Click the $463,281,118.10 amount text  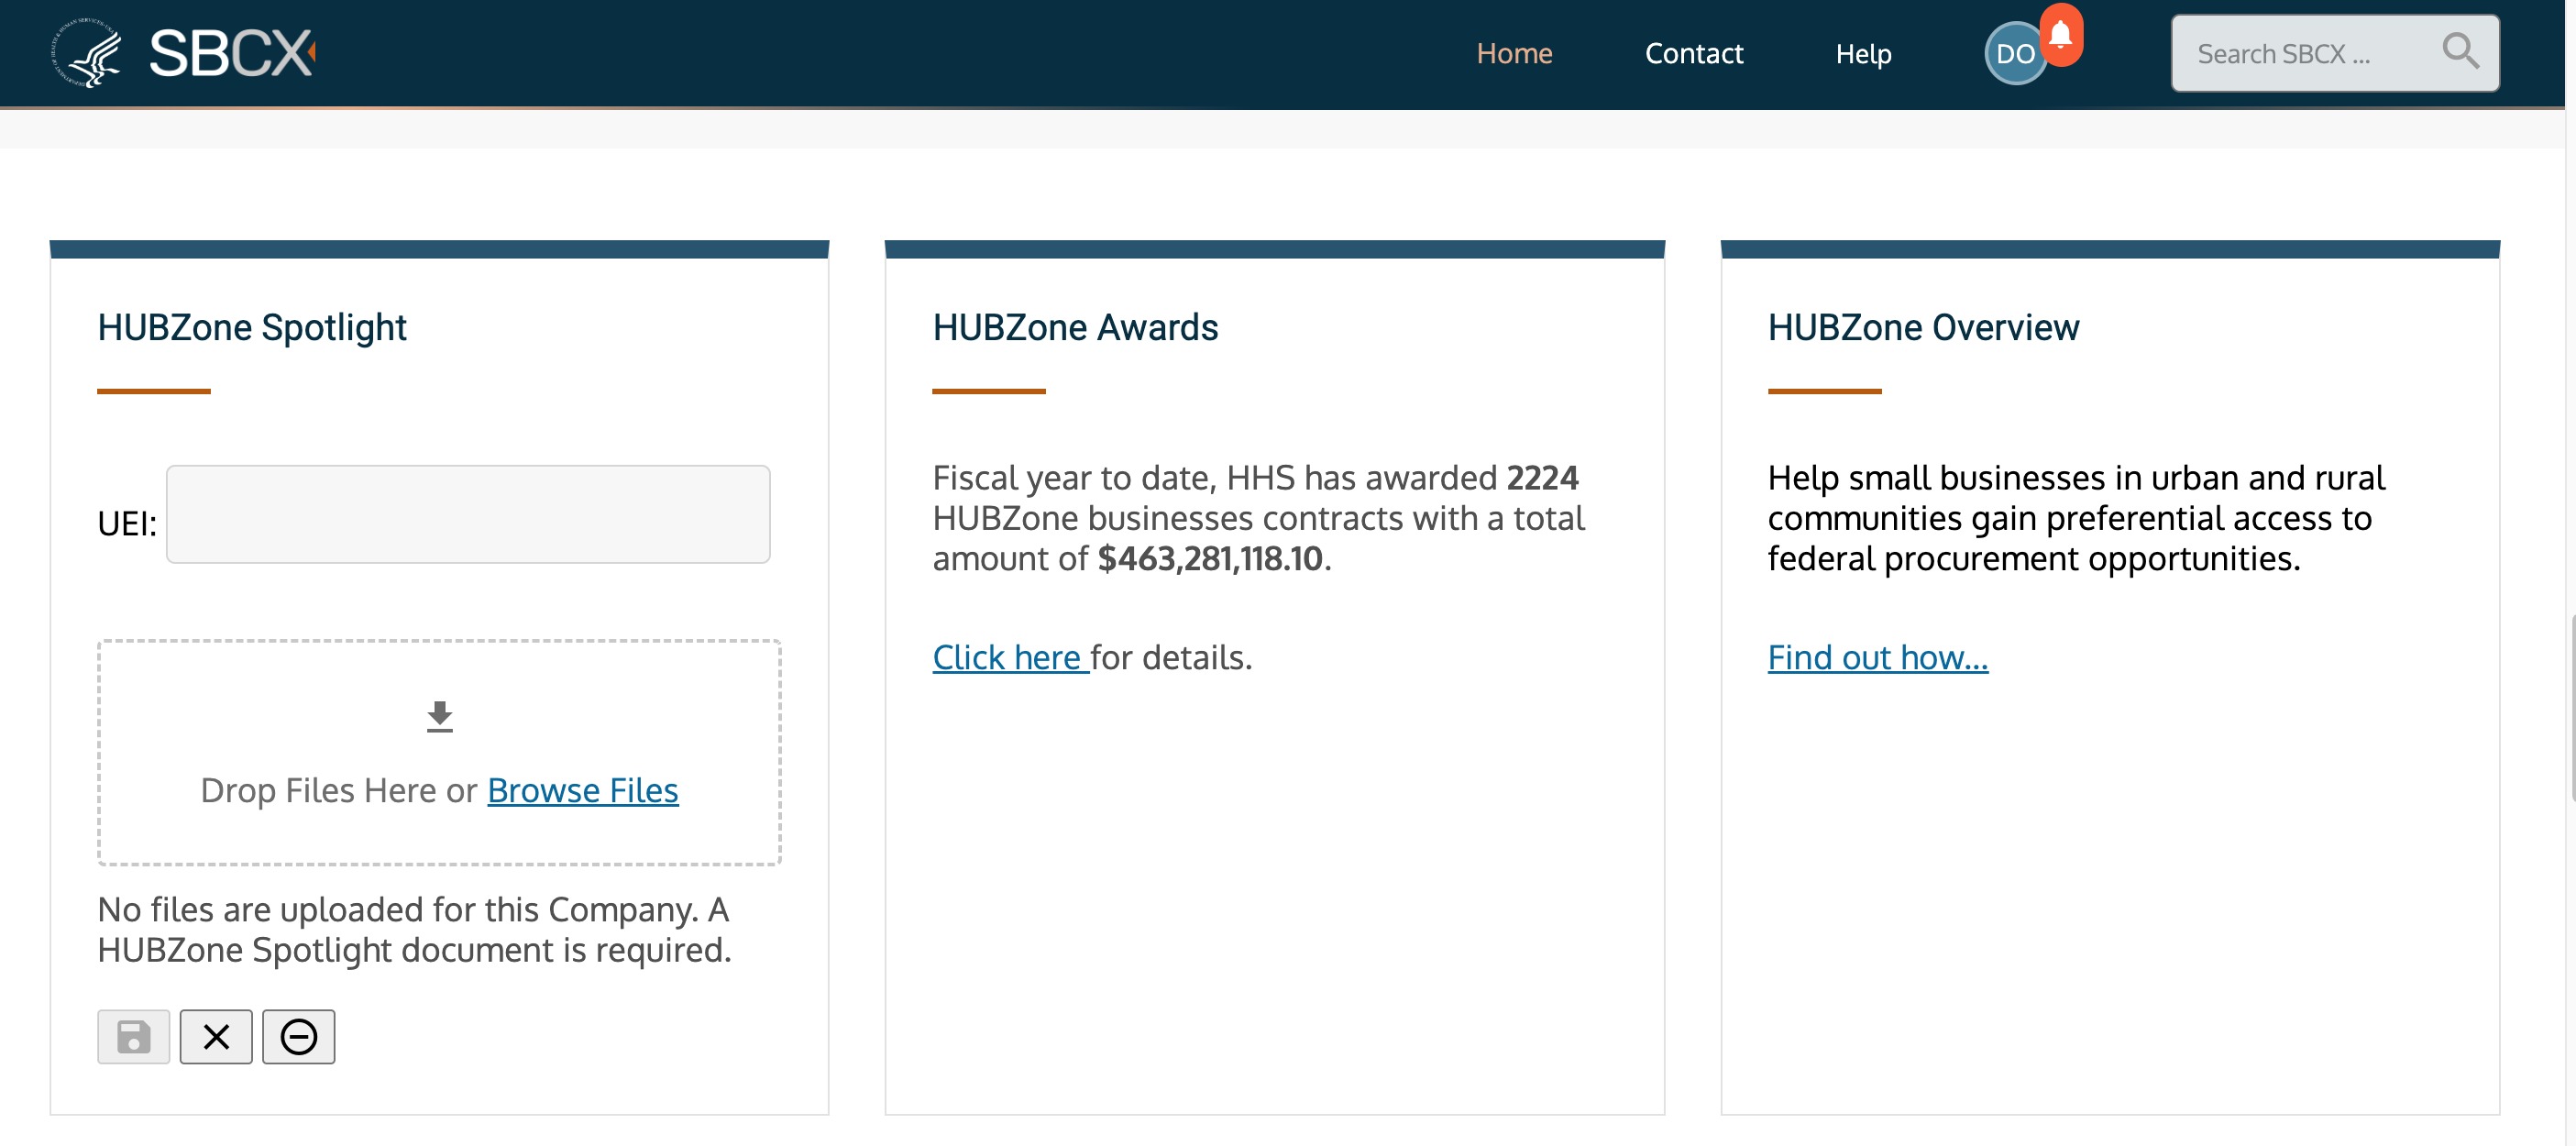tap(1210, 558)
